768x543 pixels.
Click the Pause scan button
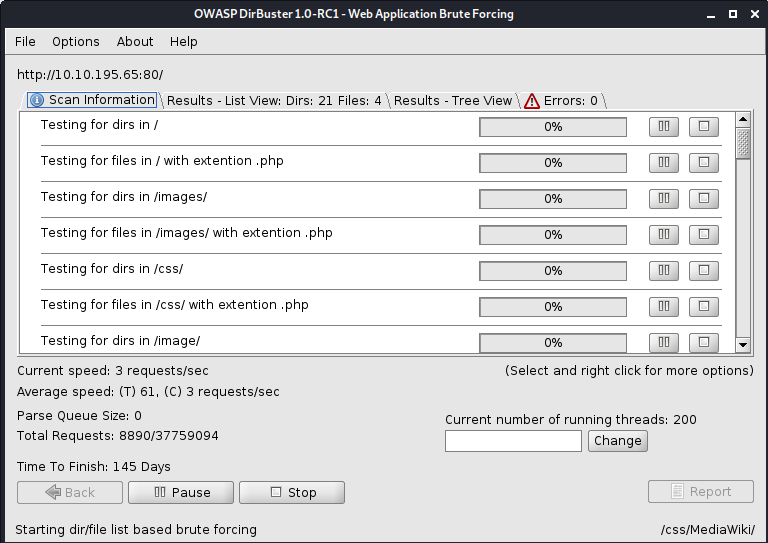181,493
